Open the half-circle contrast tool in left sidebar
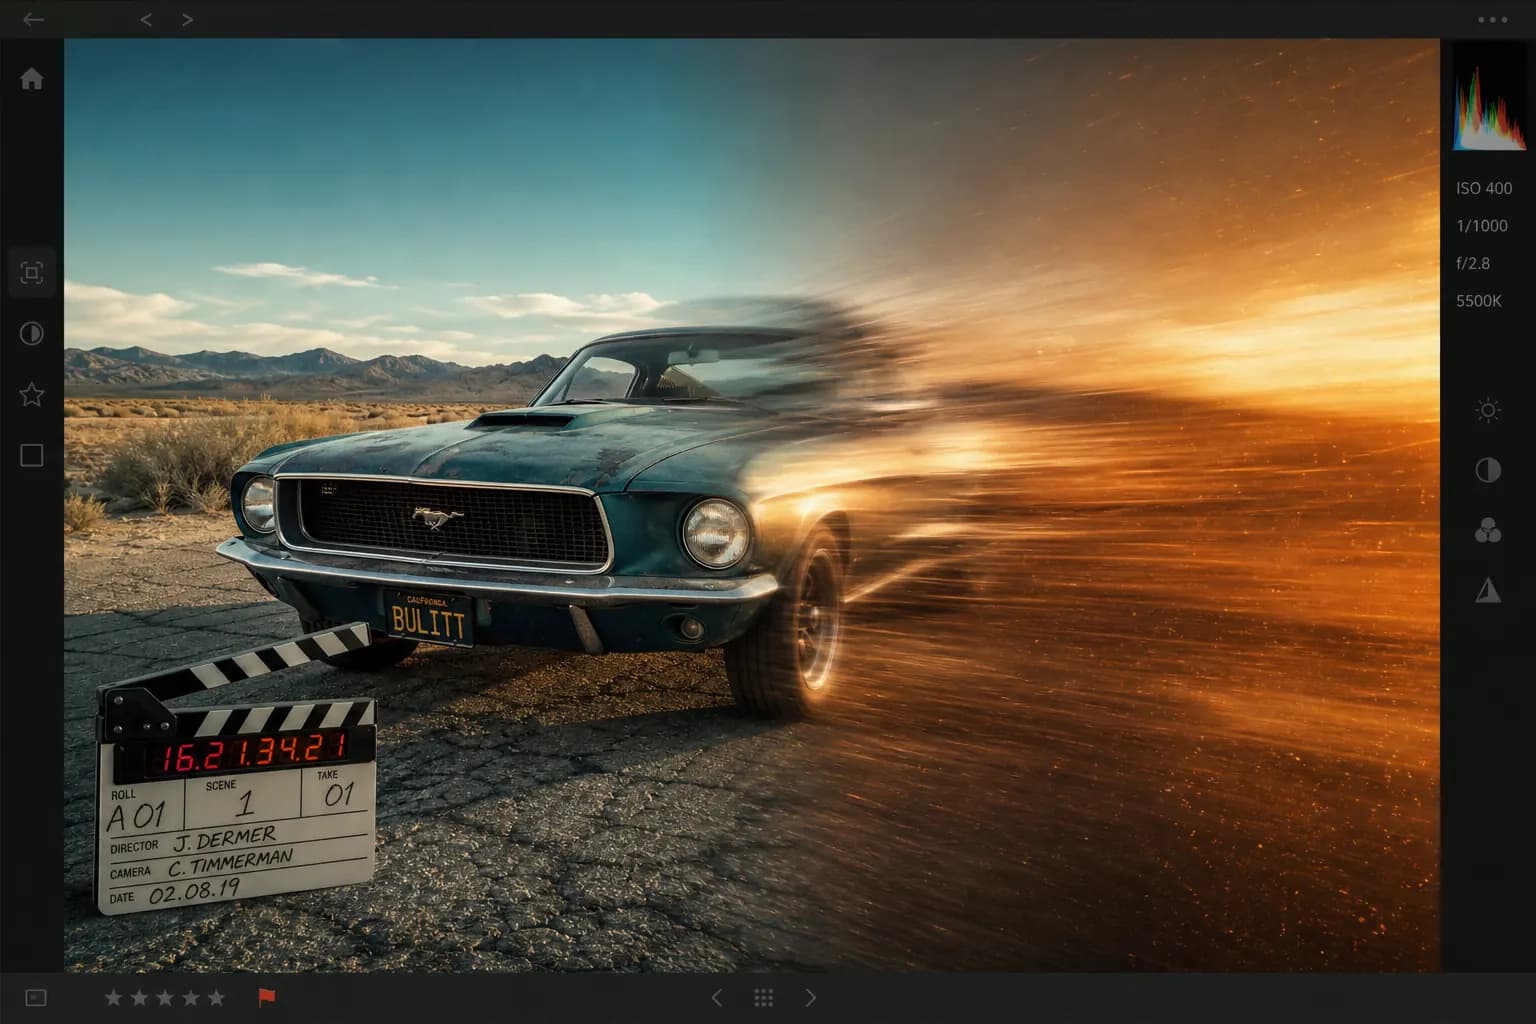 pos(32,333)
